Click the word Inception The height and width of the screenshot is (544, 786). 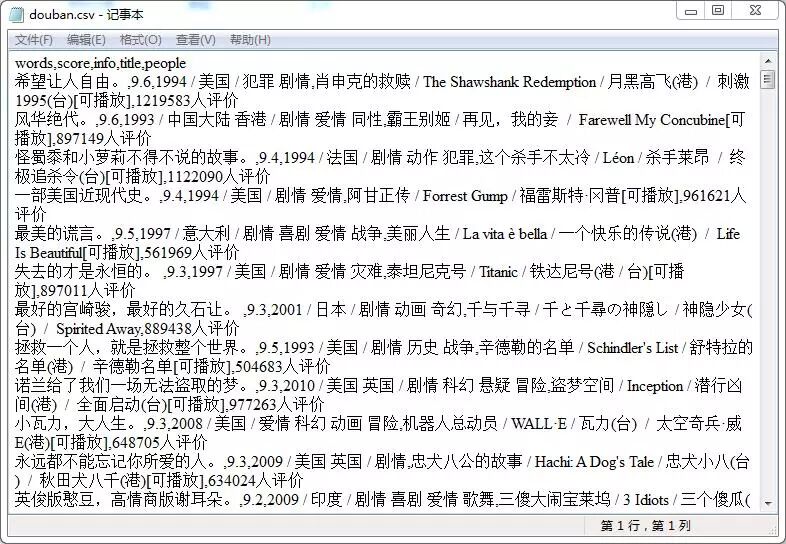pyautogui.click(x=655, y=386)
